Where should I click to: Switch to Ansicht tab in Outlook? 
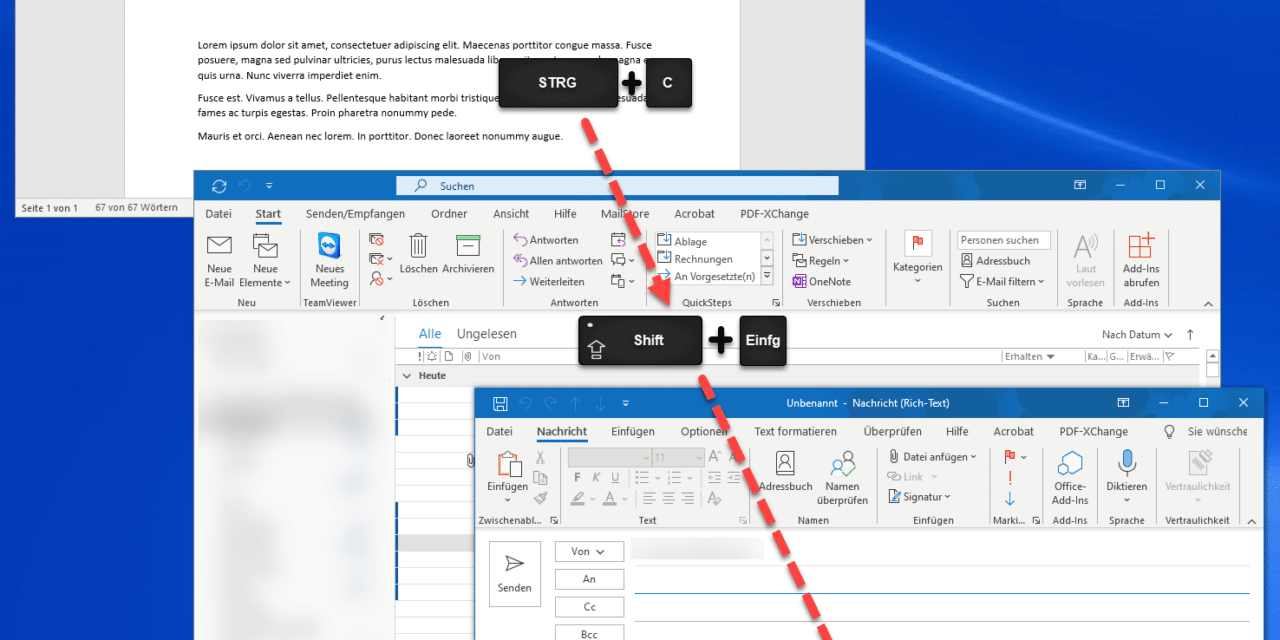tap(511, 214)
